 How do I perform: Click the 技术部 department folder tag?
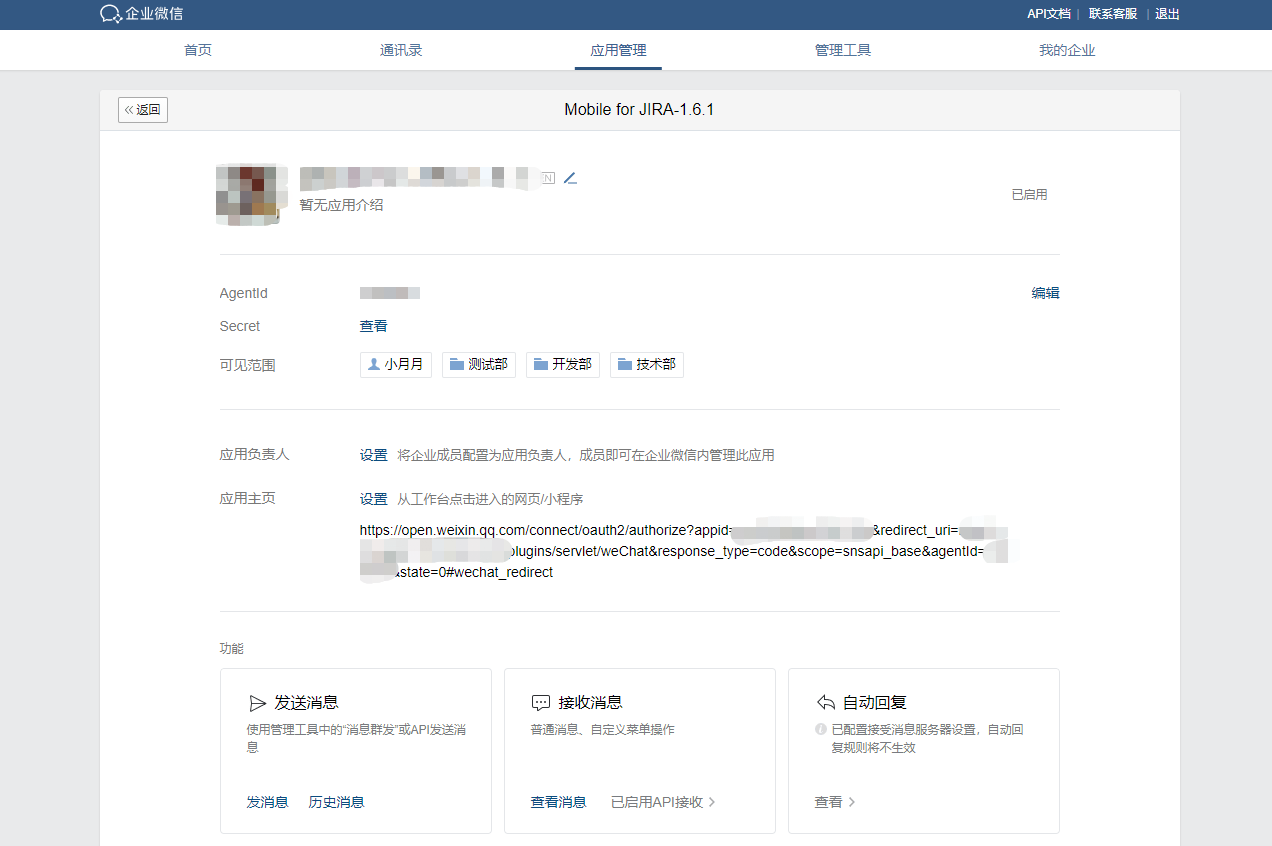tap(647, 364)
